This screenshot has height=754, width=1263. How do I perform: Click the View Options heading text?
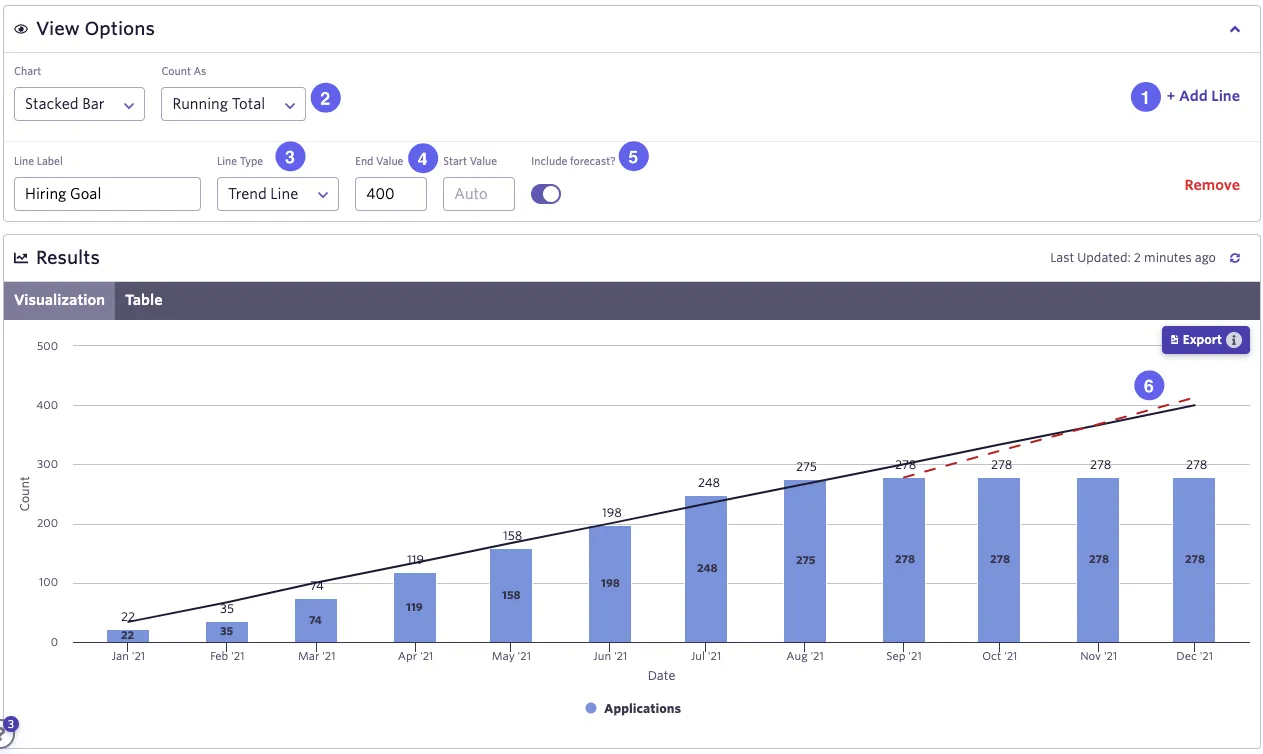pyautogui.click(x=95, y=29)
